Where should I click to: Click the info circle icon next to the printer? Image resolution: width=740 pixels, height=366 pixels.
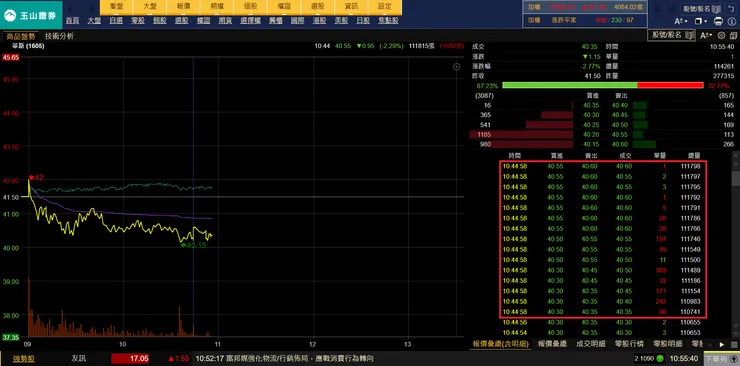coord(732,21)
